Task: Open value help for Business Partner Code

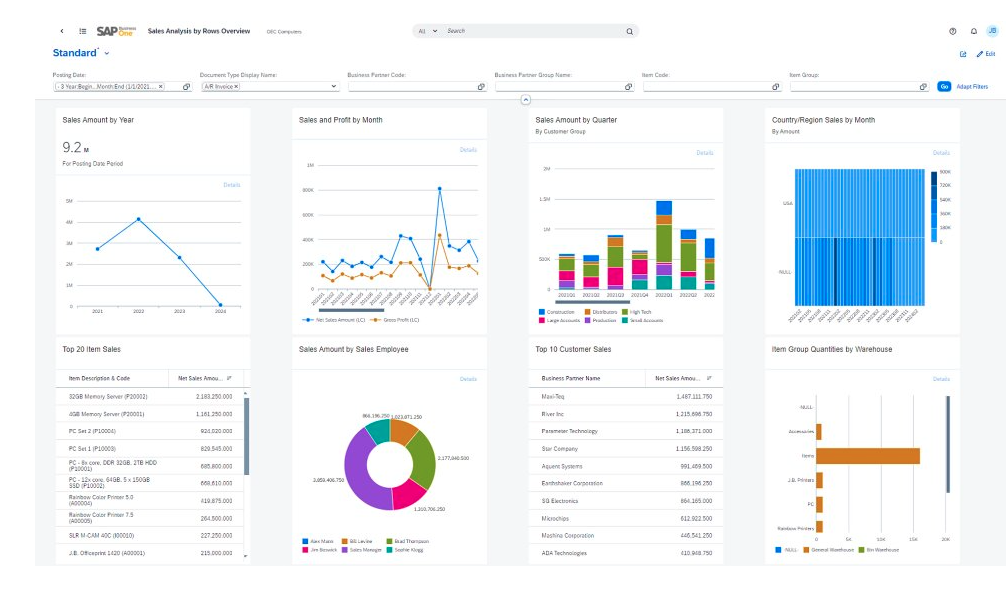Action: [482, 87]
